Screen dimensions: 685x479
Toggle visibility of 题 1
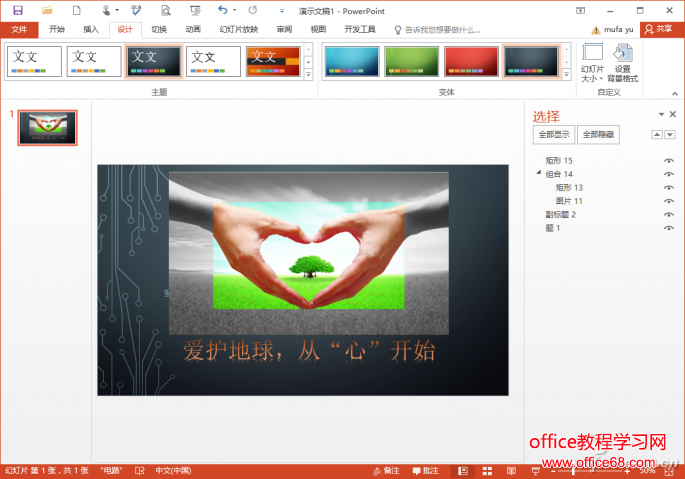click(x=668, y=228)
